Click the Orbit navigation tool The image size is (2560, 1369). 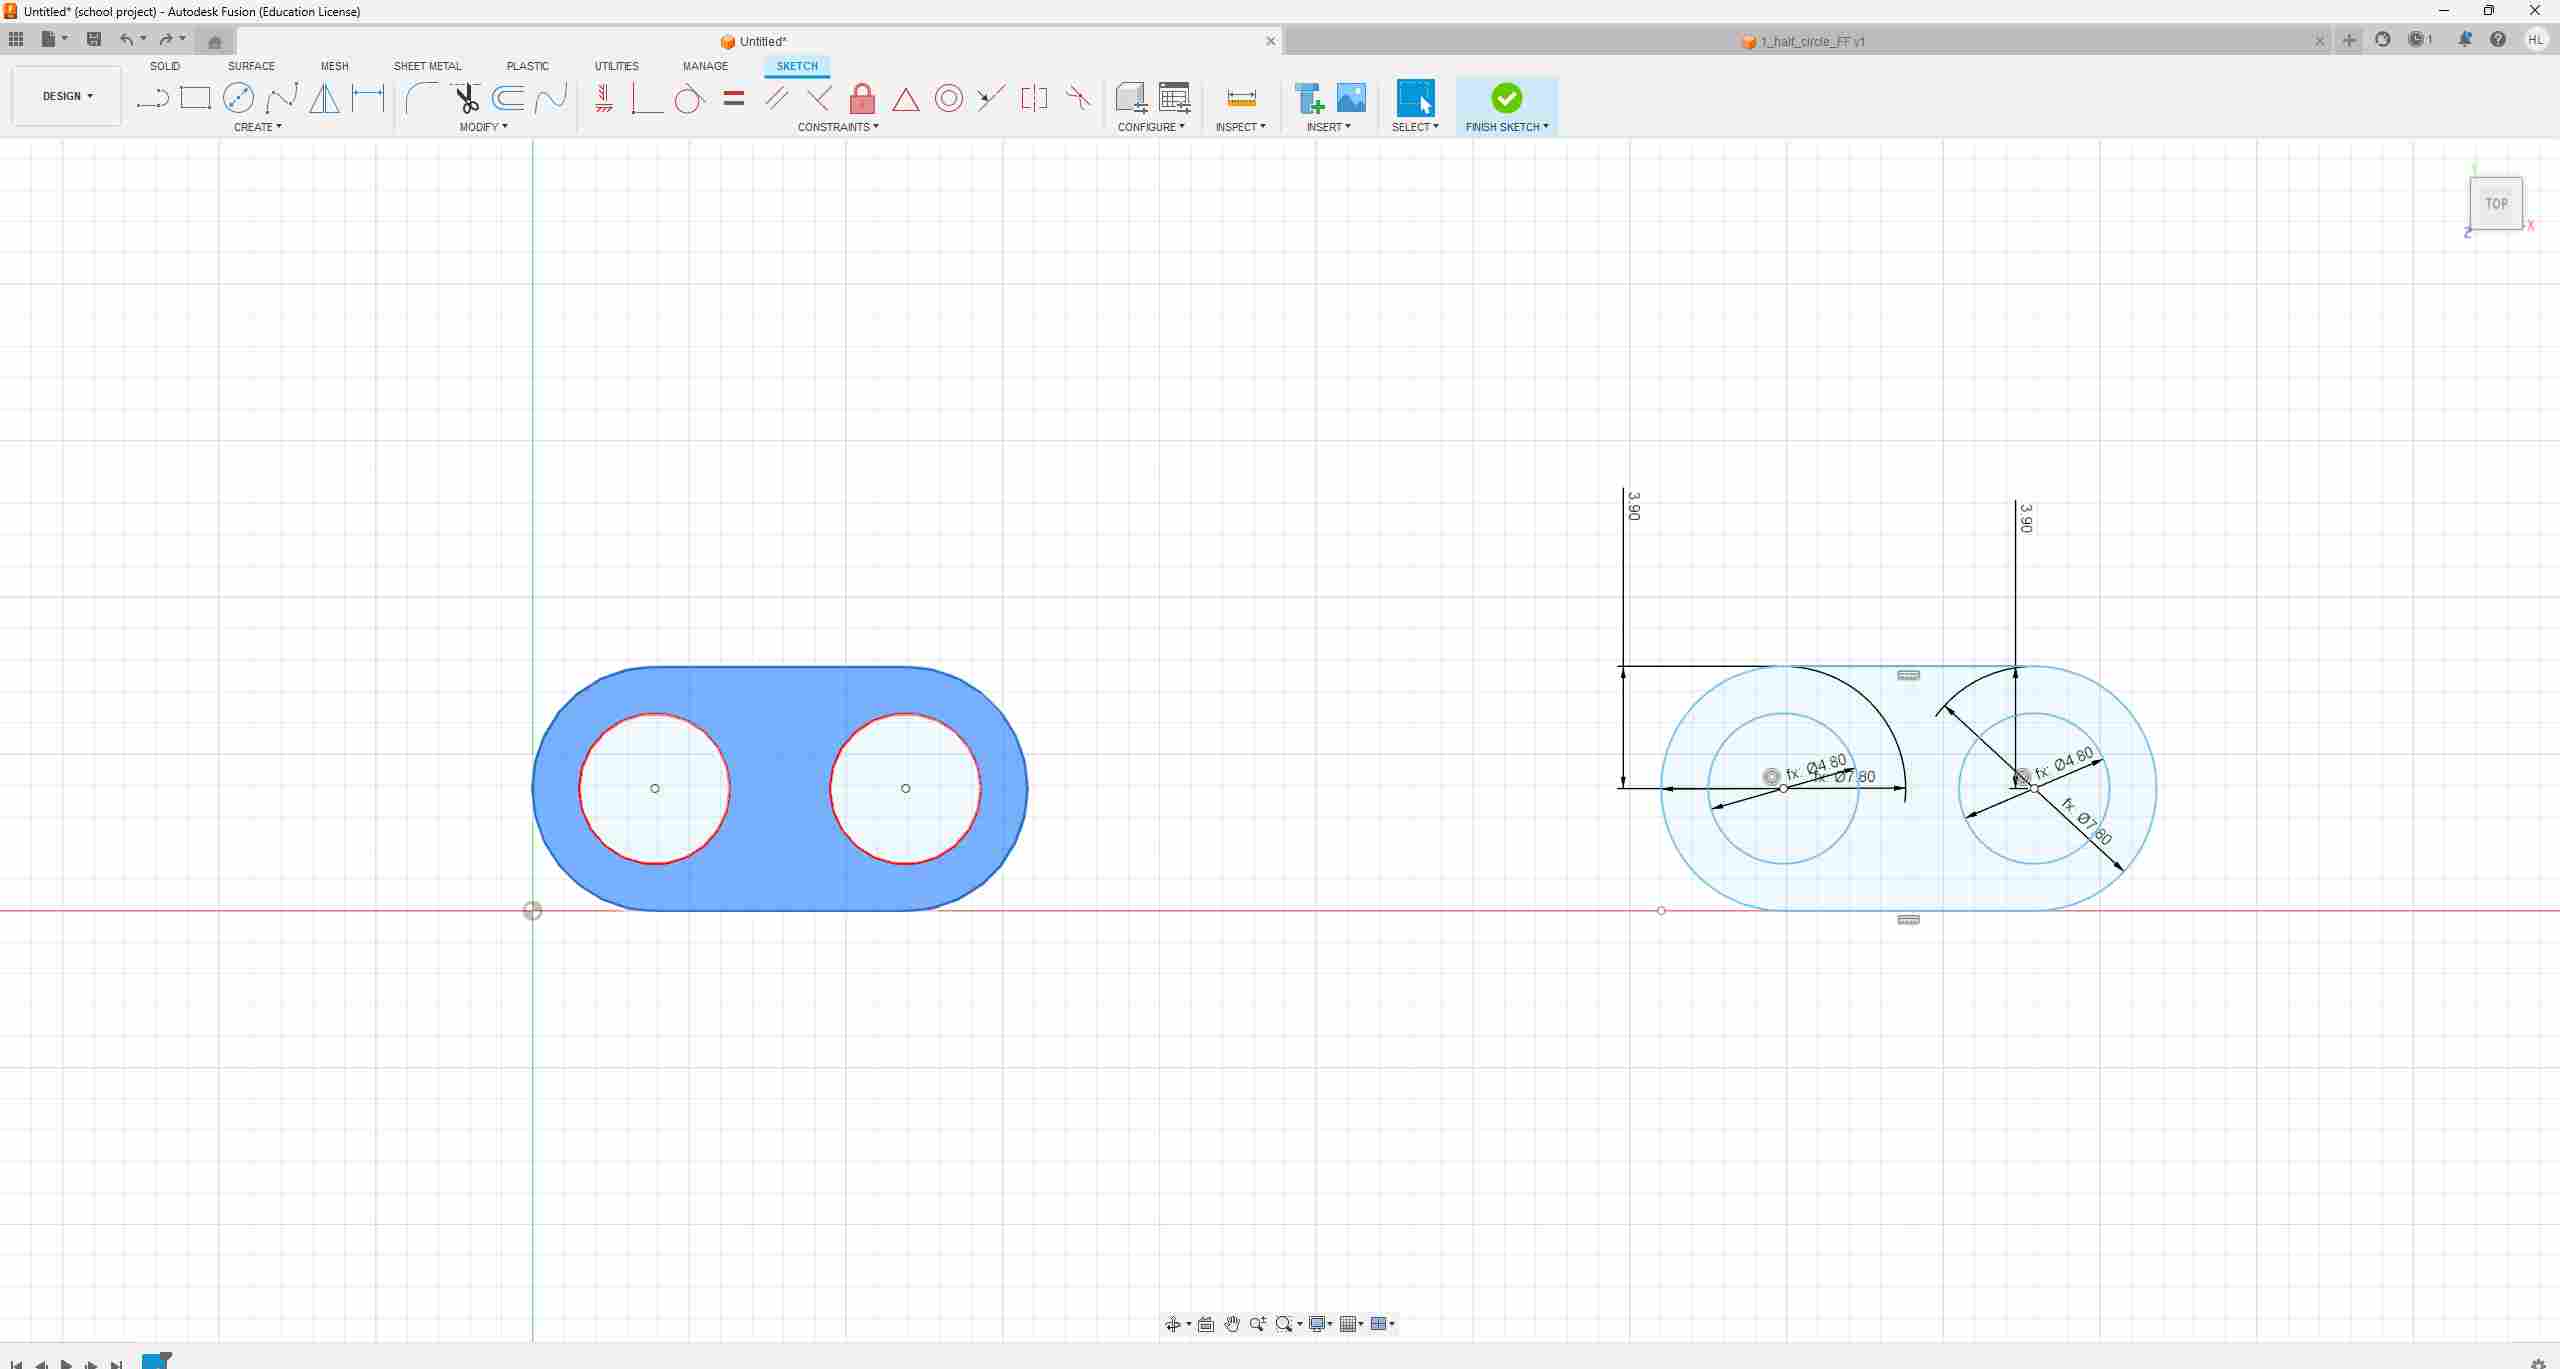[1172, 1324]
